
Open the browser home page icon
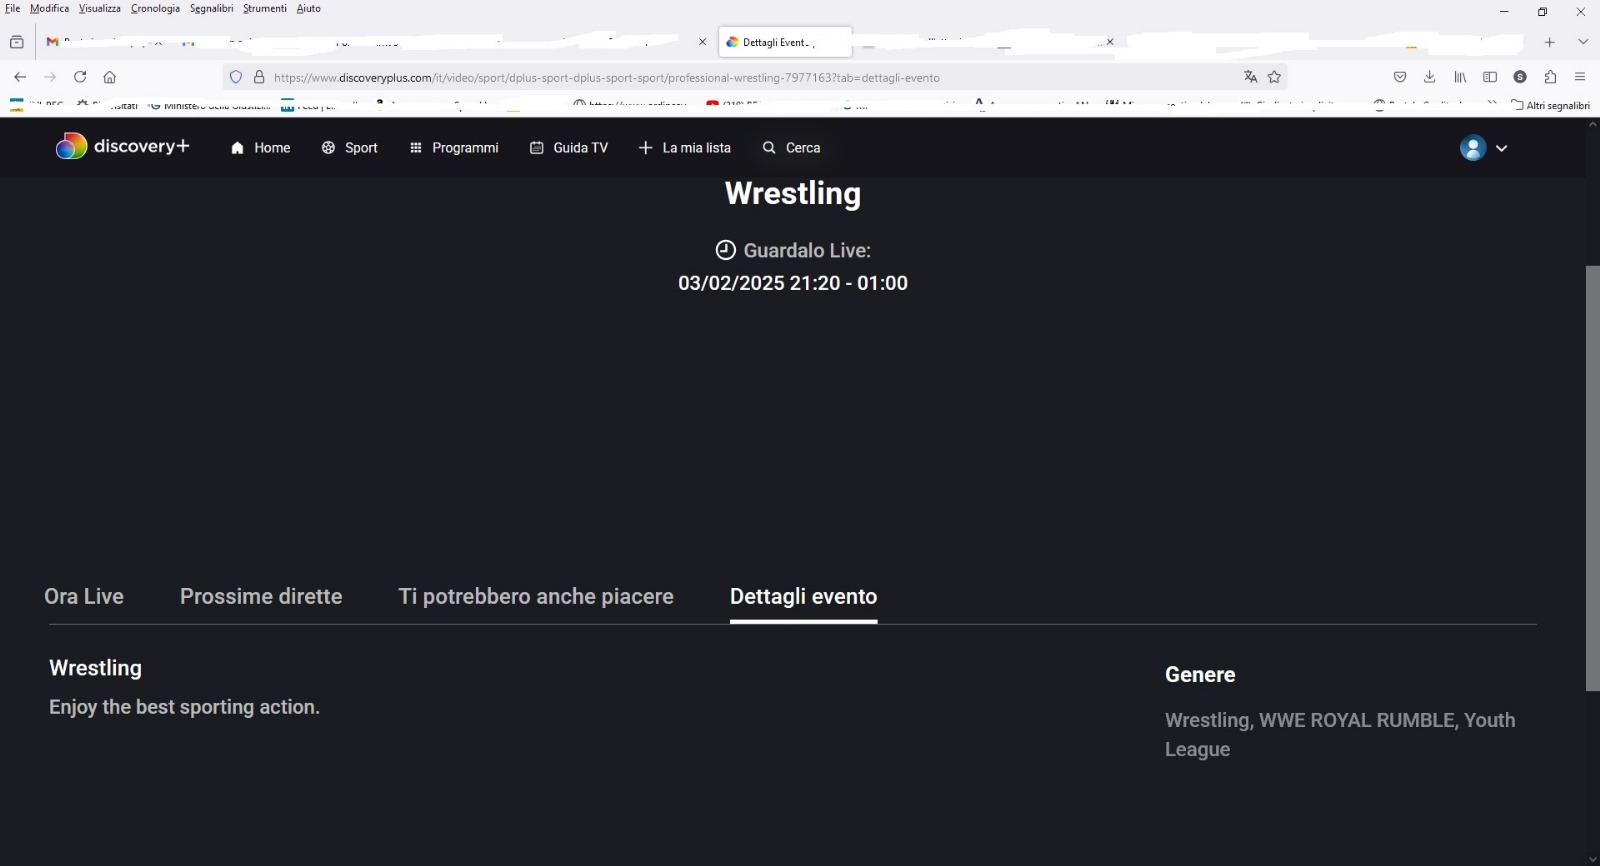[110, 77]
